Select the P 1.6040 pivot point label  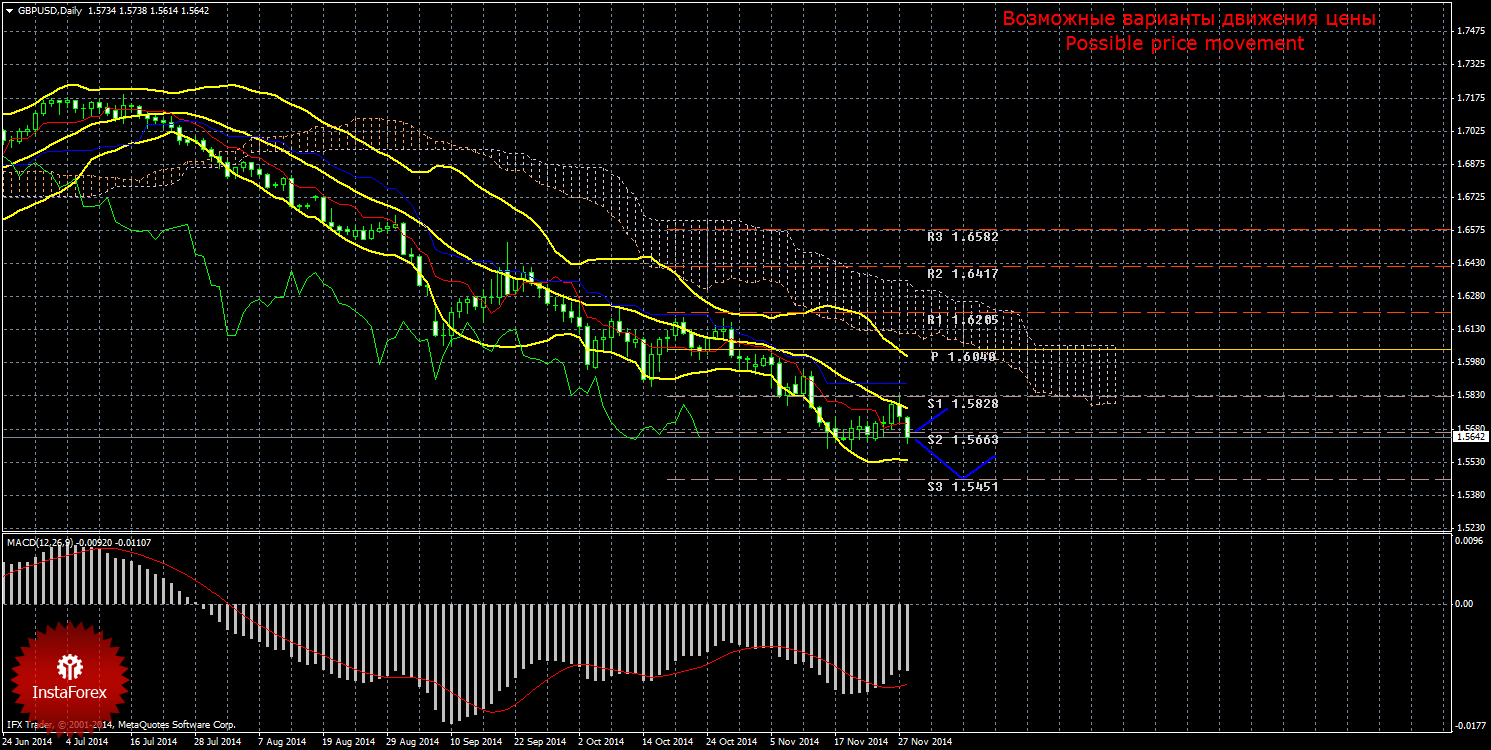pos(964,356)
